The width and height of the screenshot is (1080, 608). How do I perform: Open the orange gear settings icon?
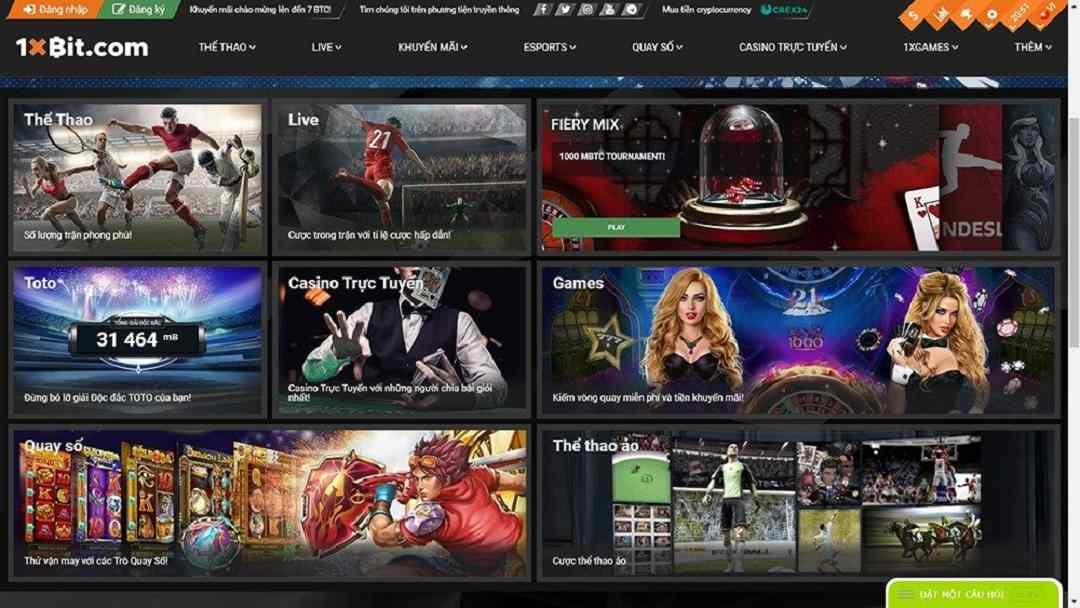(x=992, y=14)
